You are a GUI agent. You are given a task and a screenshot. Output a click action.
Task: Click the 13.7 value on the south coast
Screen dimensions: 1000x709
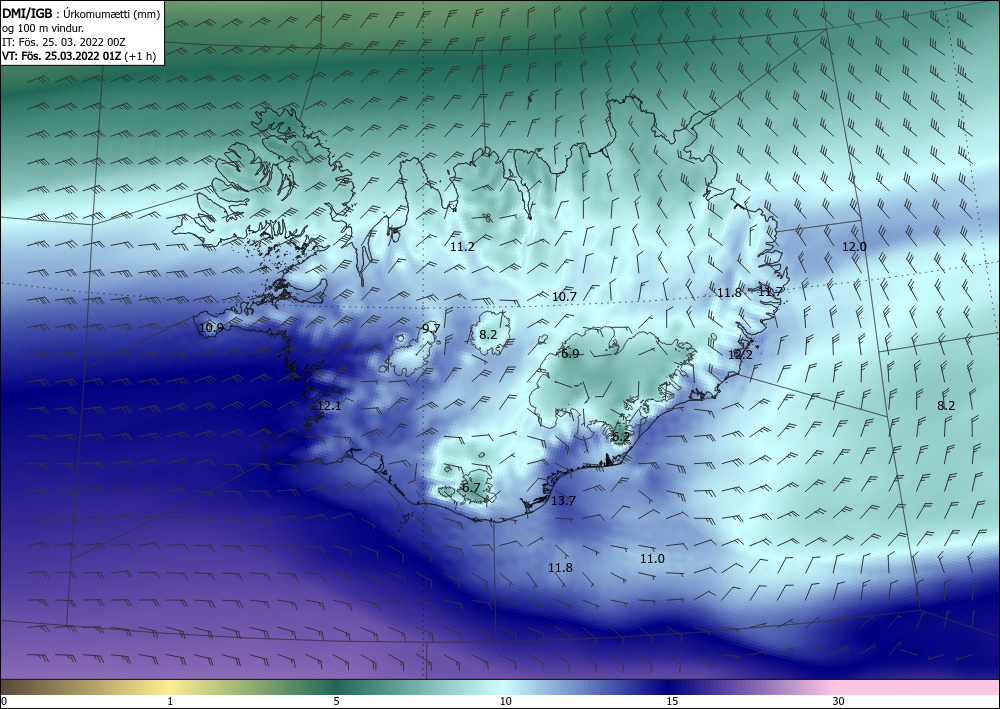(563, 501)
